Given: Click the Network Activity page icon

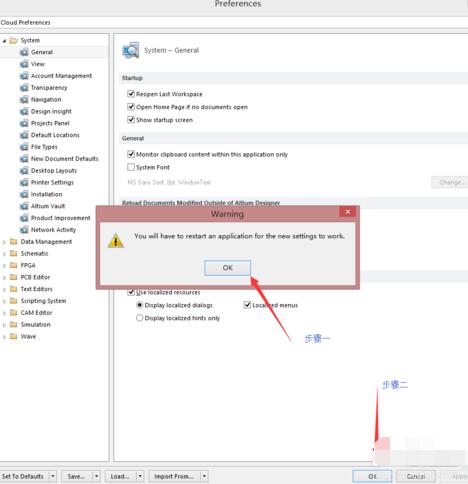Looking at the screenshot, I should pyautogui.click(x=24, y=230).
